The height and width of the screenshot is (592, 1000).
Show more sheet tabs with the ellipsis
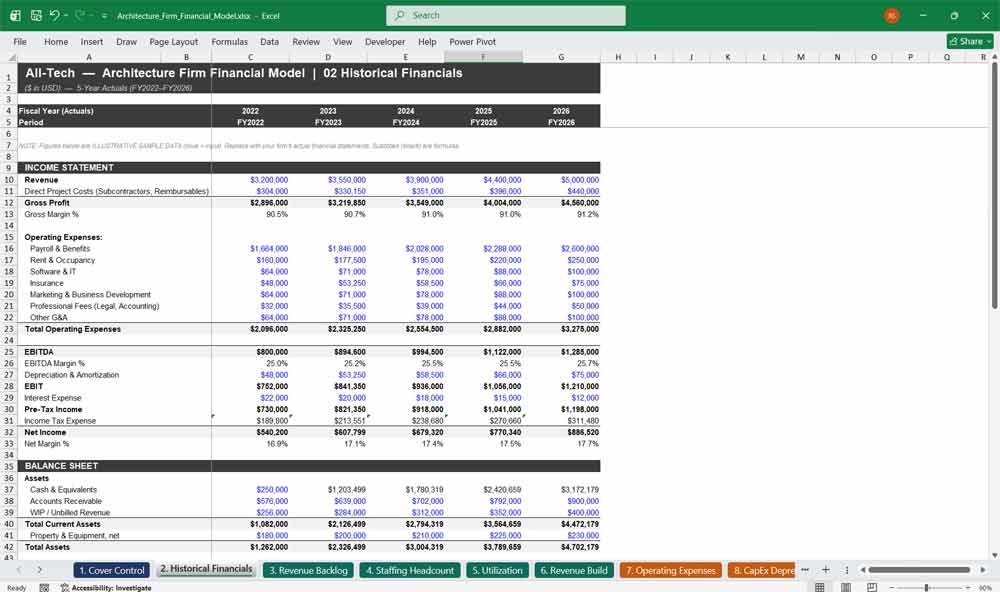805,570
